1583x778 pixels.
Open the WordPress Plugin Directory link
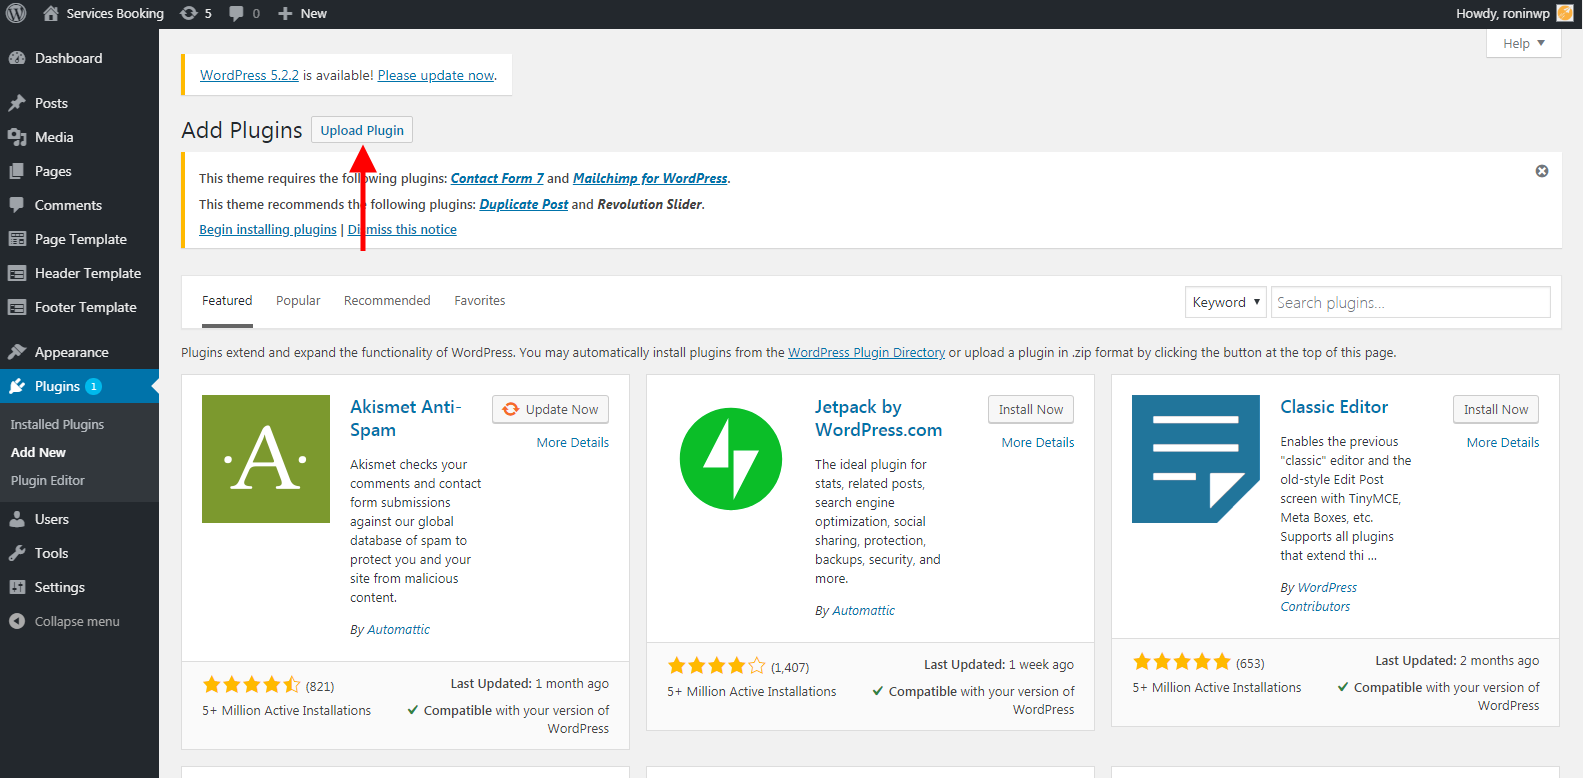click(x=866, y=352)
